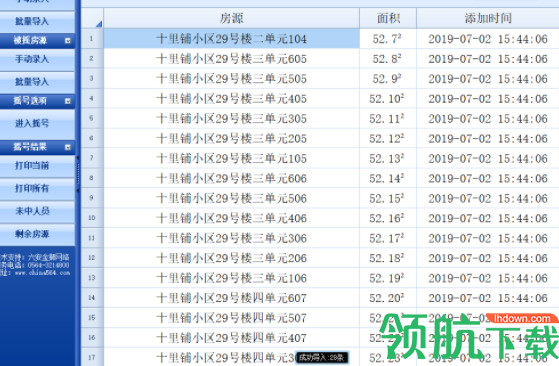Select row header number 1
Viewport: 559px width, 366px height.
(x=92, y=38)
